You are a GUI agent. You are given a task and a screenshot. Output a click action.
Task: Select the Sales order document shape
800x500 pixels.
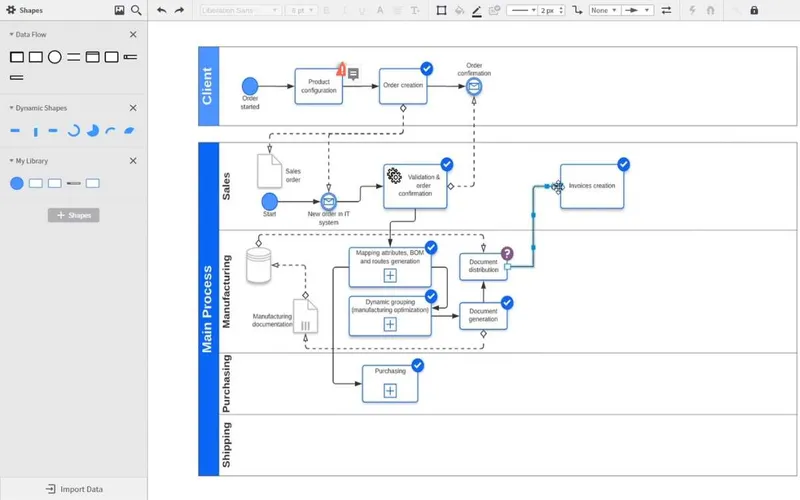pos(269,171)
